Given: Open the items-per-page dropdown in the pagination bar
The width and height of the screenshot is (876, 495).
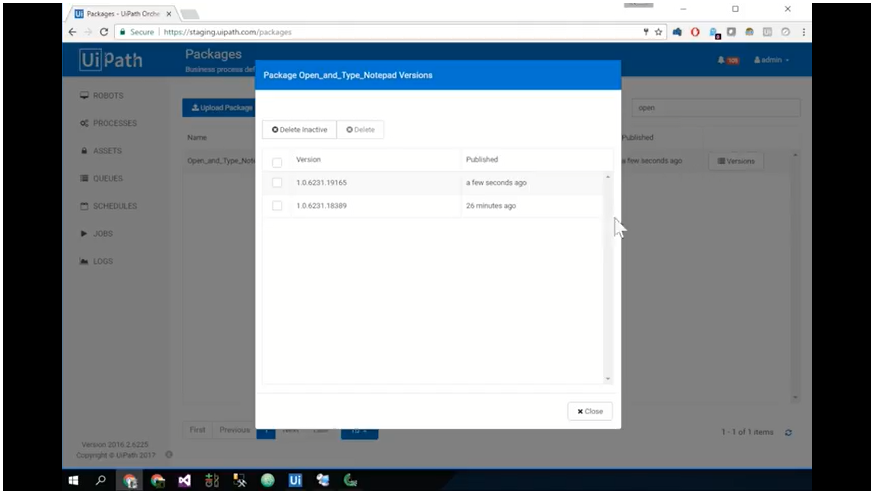Looking at the screenshot, I should coord(359,431).
